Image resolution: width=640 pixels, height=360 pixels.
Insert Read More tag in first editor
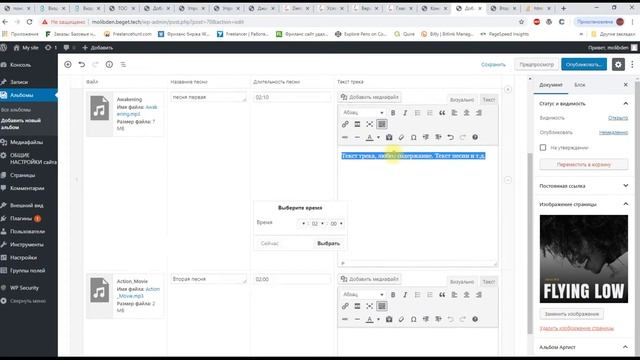357,124
